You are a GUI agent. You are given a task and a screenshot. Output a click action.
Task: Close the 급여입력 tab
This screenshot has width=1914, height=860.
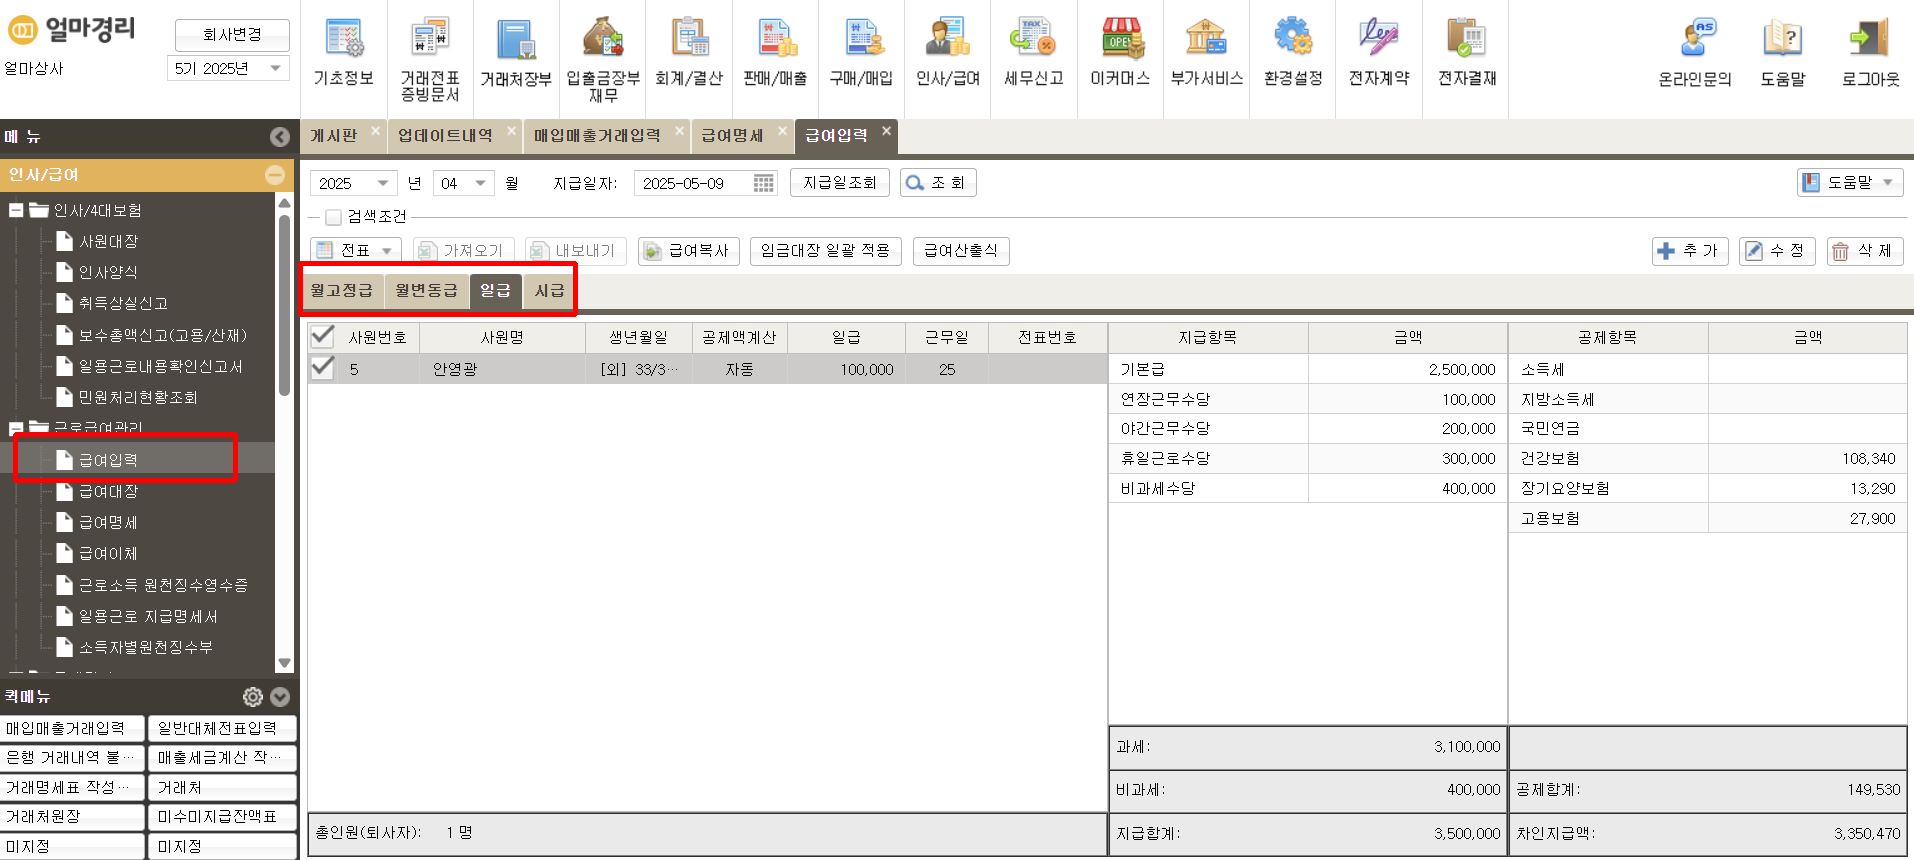point(886,130)
